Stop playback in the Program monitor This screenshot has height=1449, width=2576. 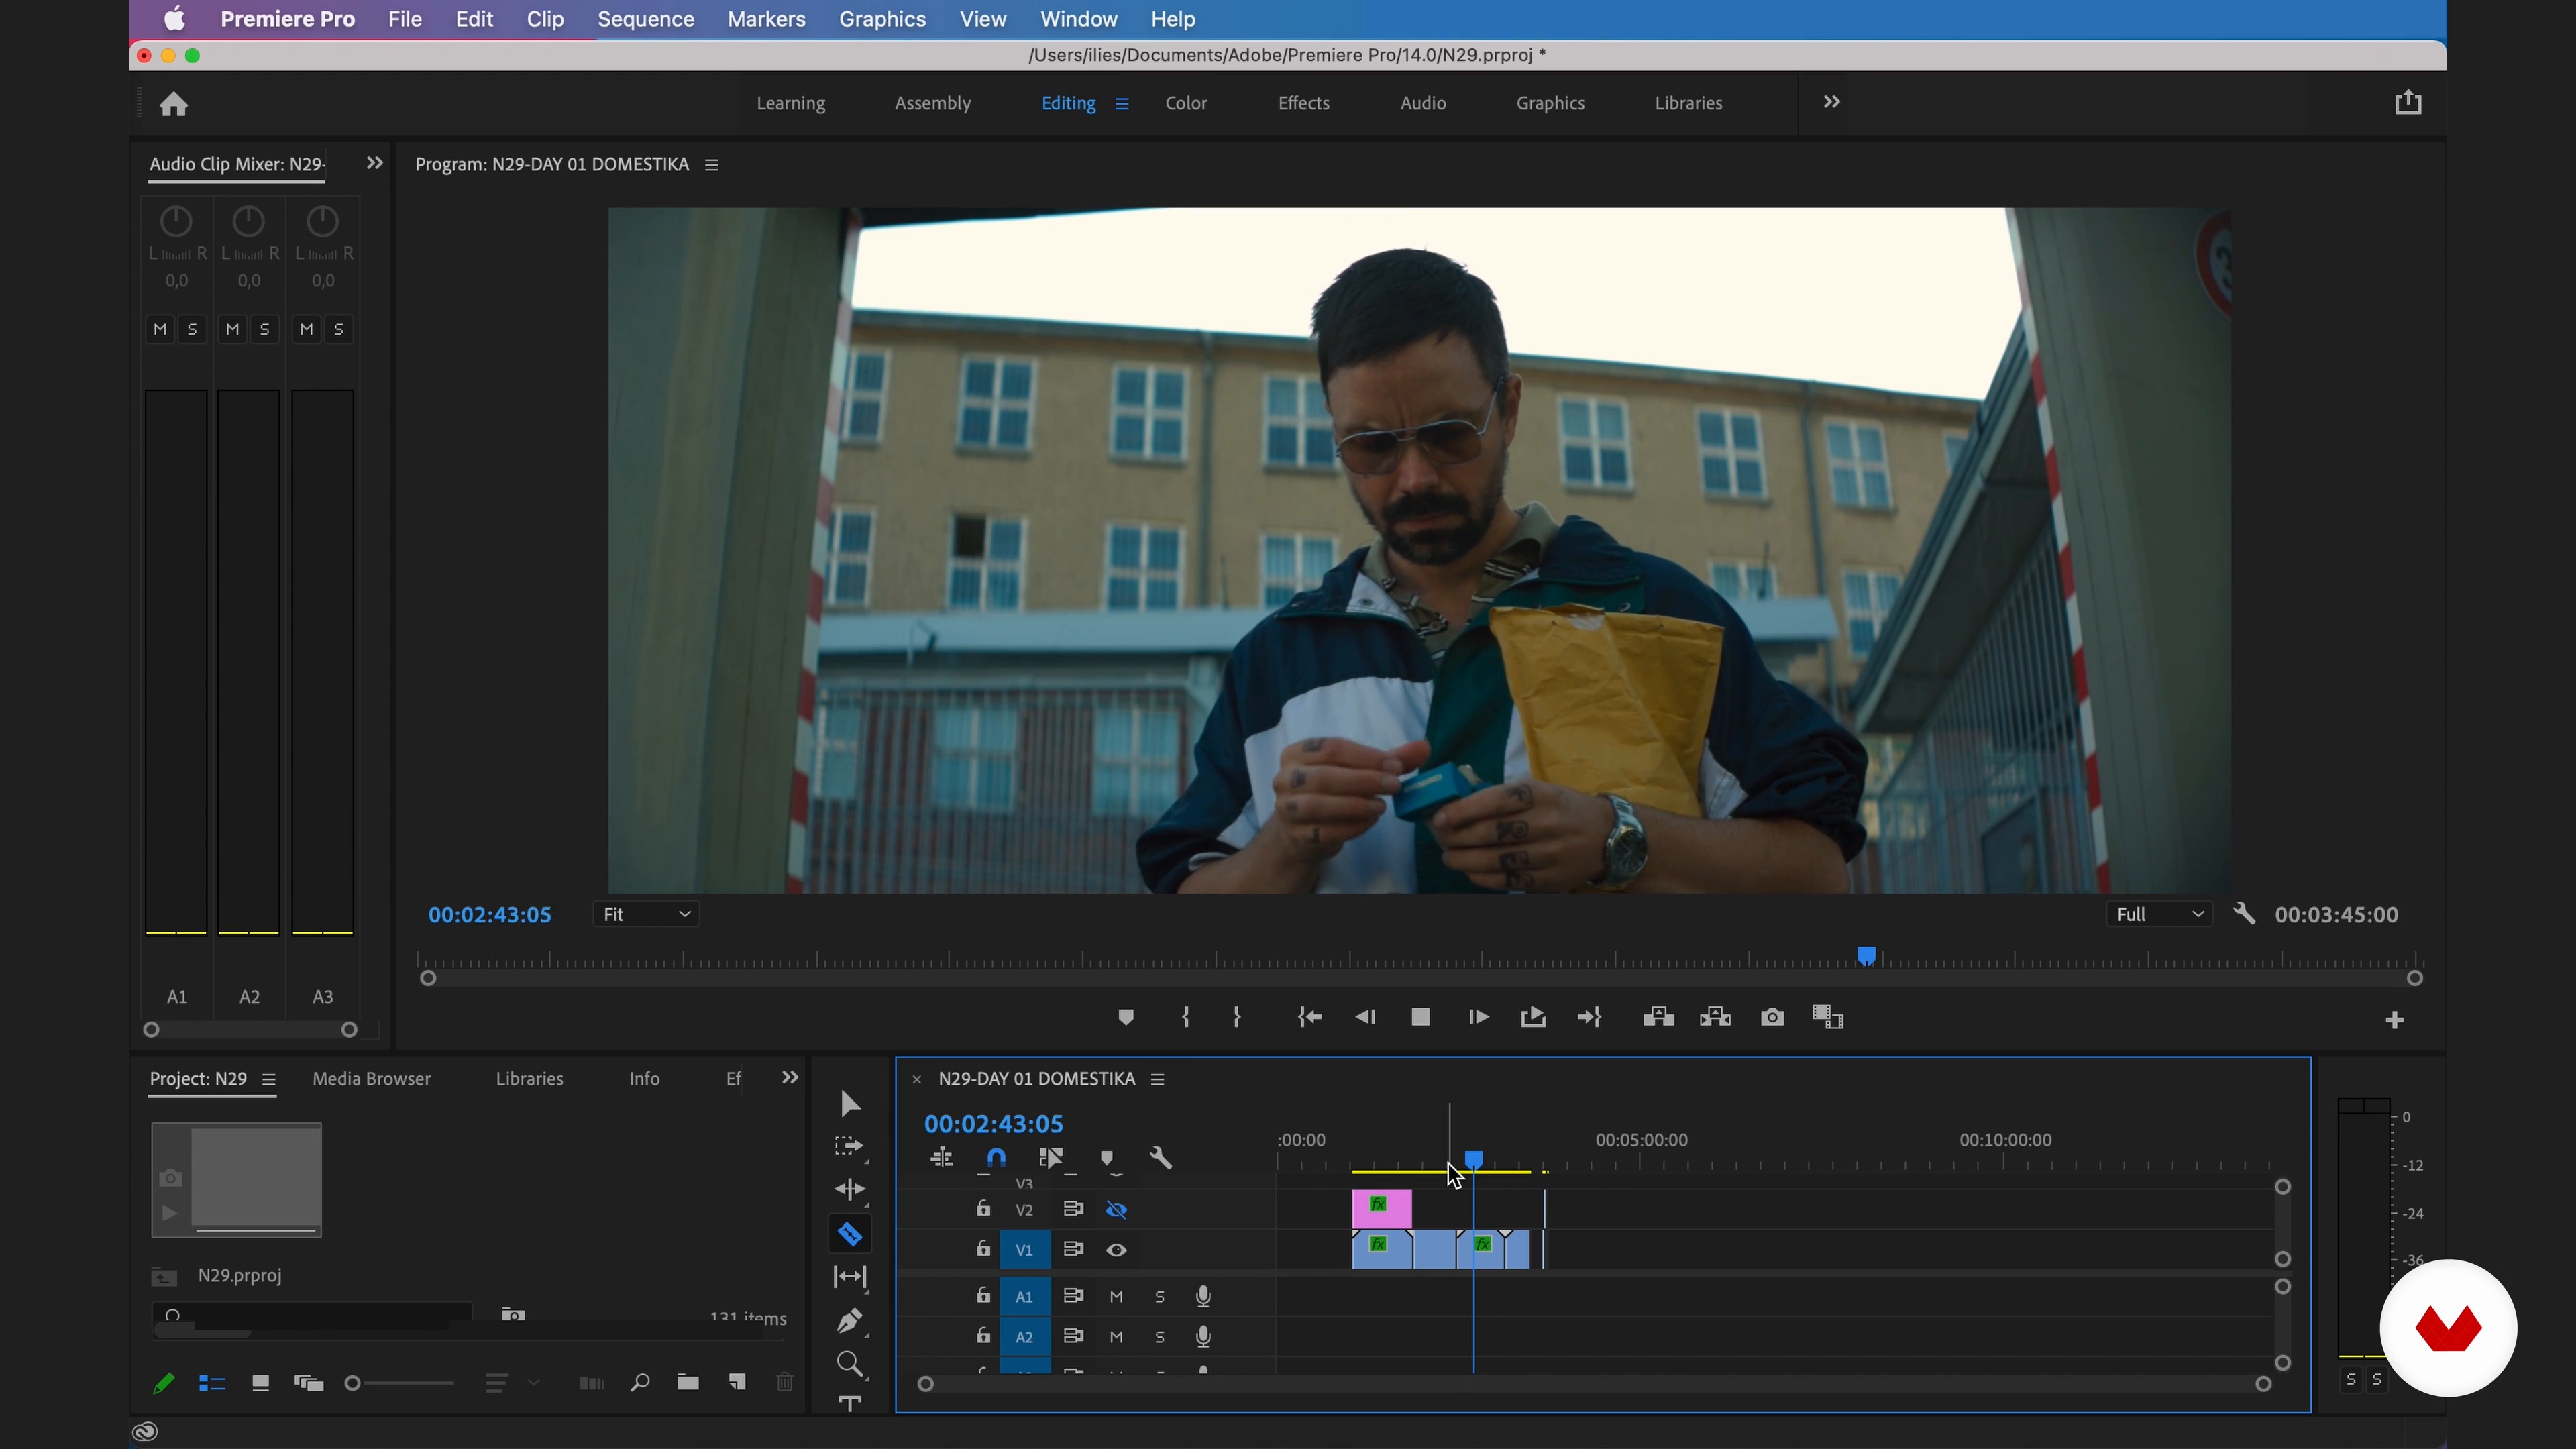coord(1420,1017)
